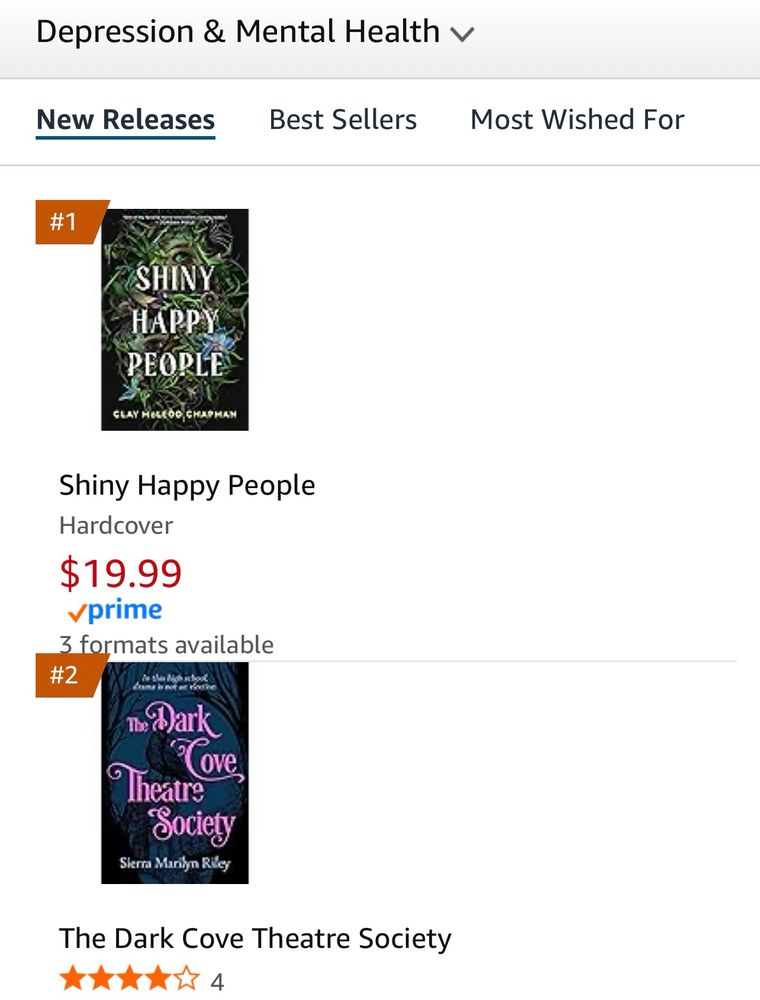Viewport: 760px width, 1000px height.
Task: Switch to the Best Sellers tab
Action: pyautogui.click(x=342, y=119)
